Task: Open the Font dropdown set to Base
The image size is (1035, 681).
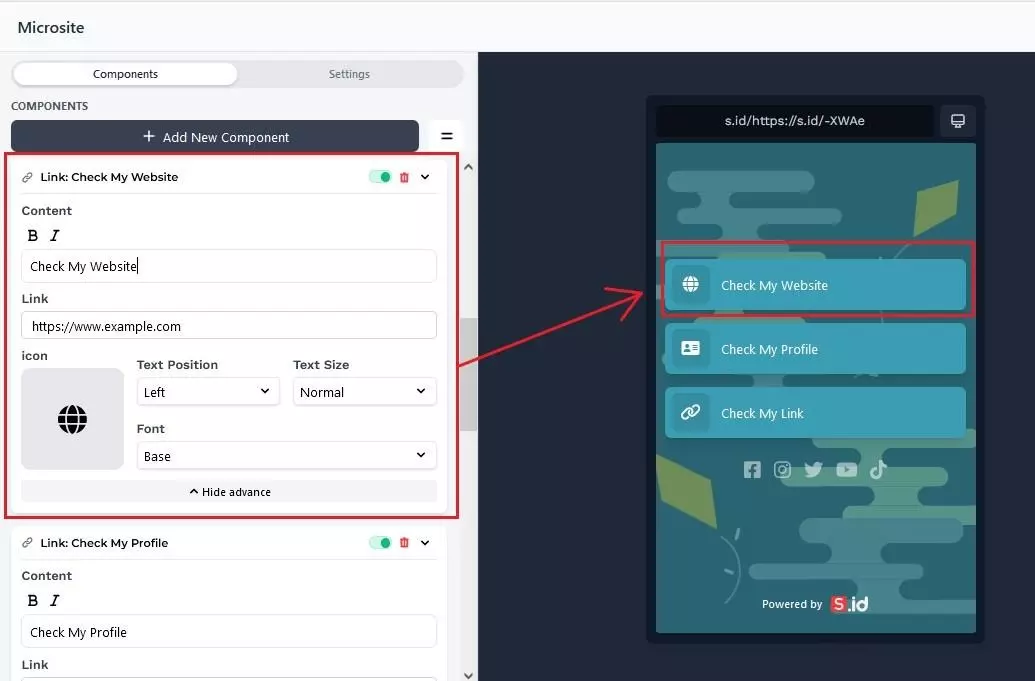Action: pos(286,456)
